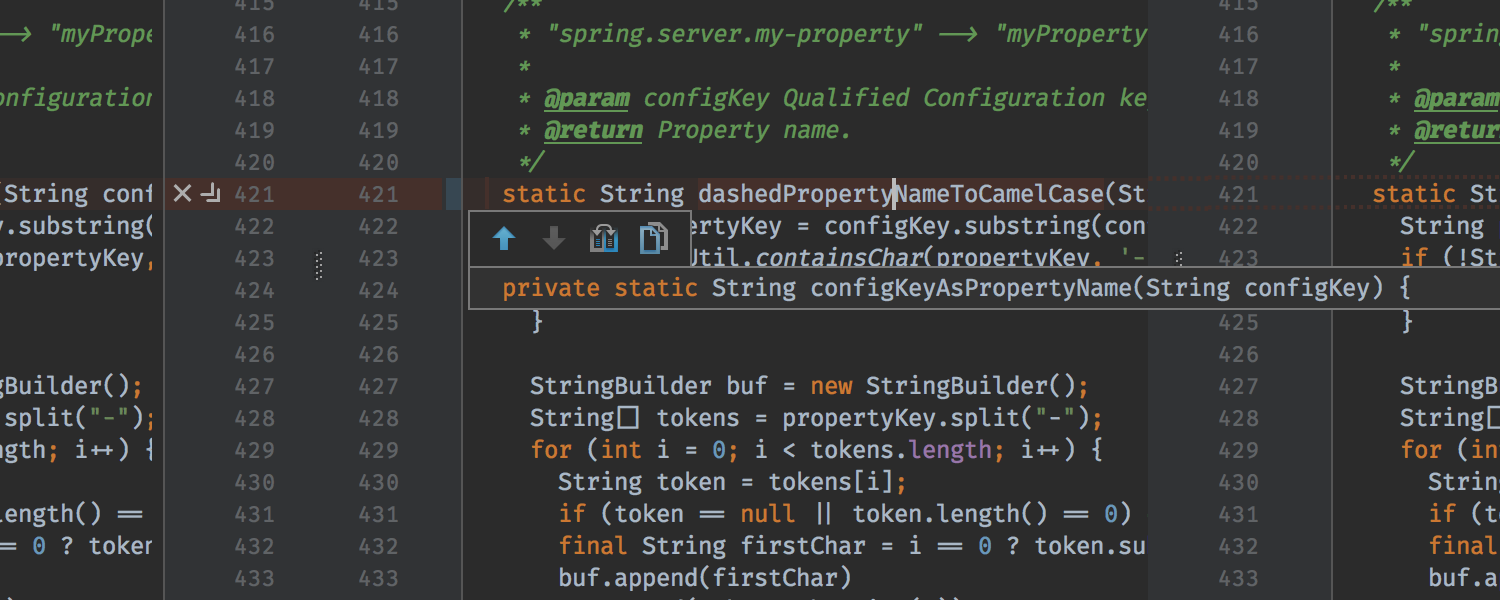Go to next change with the gray down arrow
This screenshot has width=1500, height=600.
[553, 239]
